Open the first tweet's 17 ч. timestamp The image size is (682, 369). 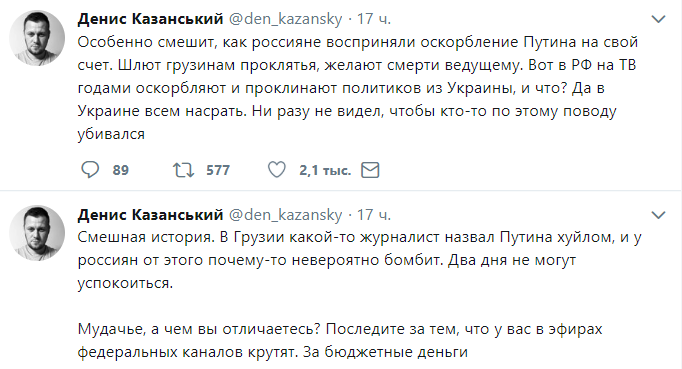374,19
